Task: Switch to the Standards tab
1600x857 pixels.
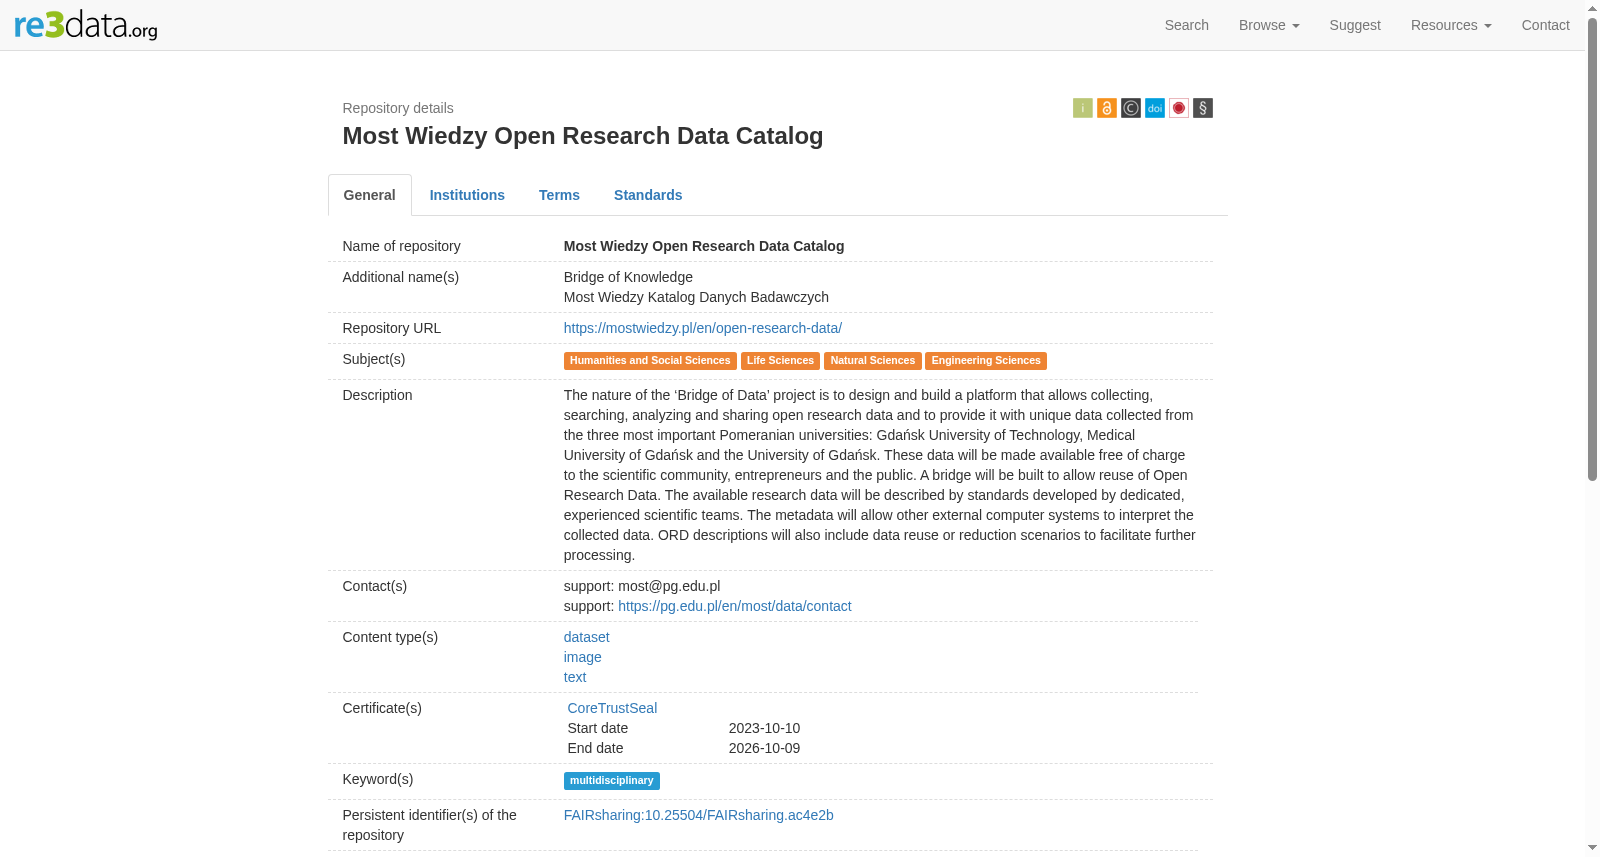Action: pos(648,195)
